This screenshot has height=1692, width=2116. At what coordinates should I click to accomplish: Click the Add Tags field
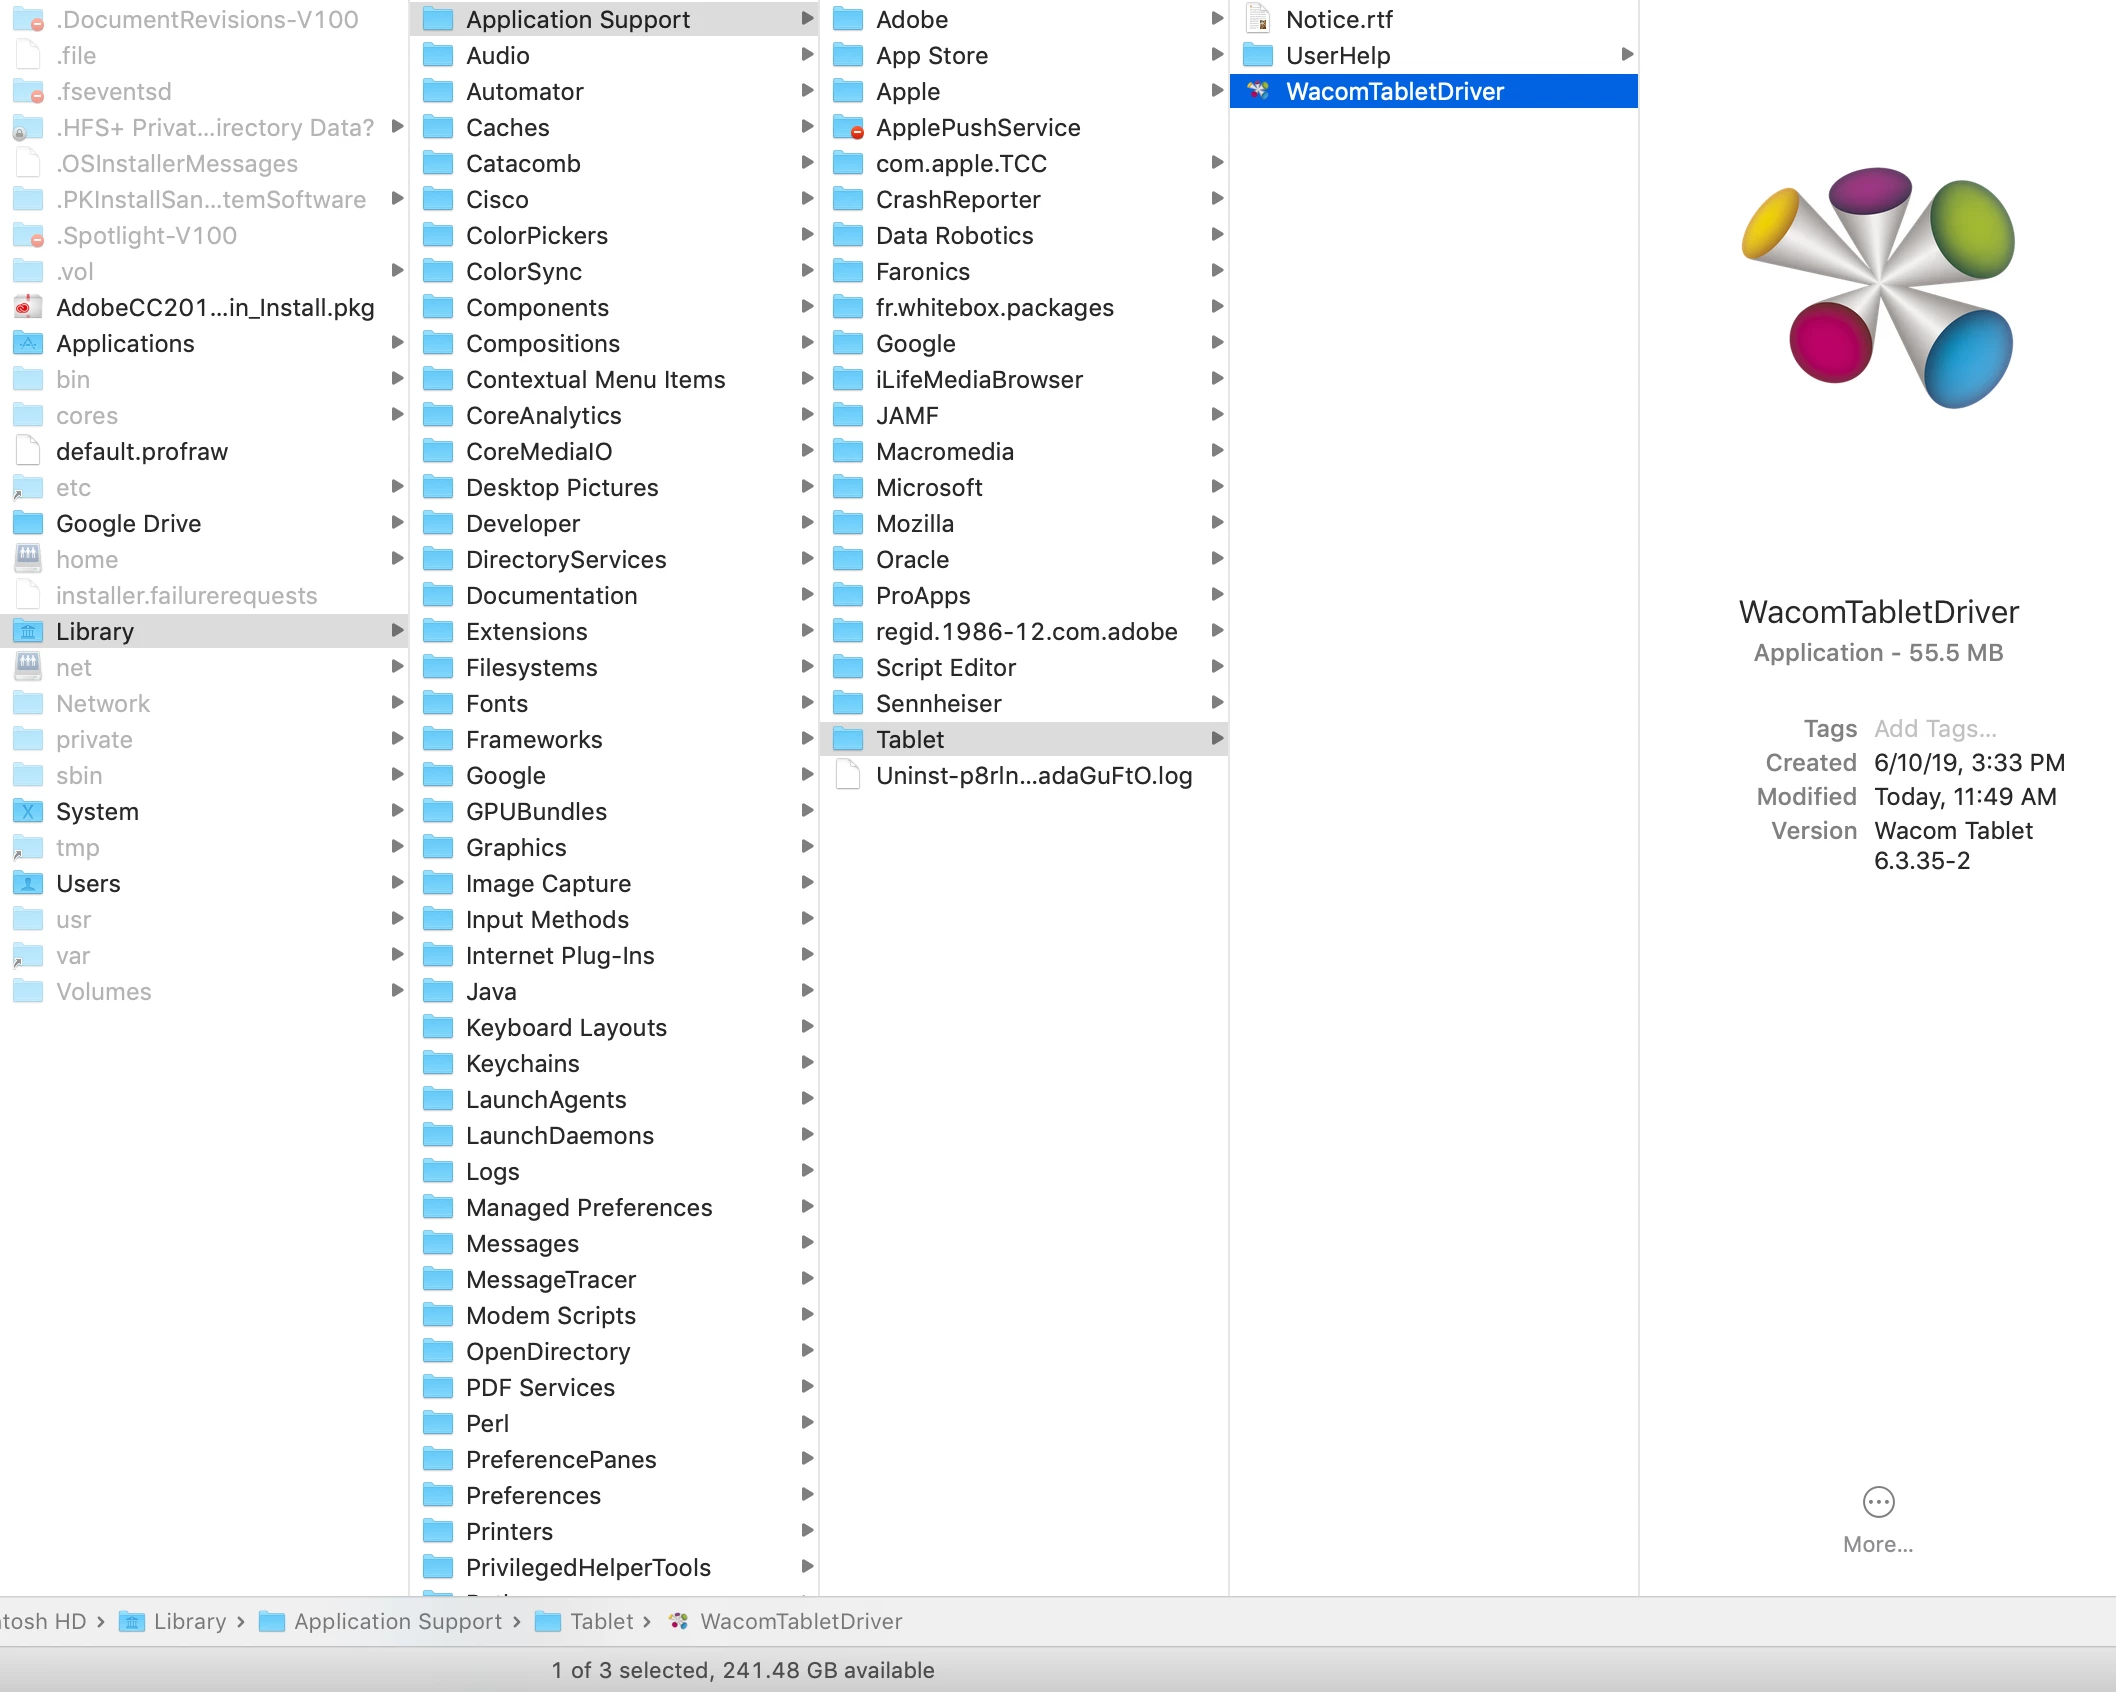point(1935,728)
